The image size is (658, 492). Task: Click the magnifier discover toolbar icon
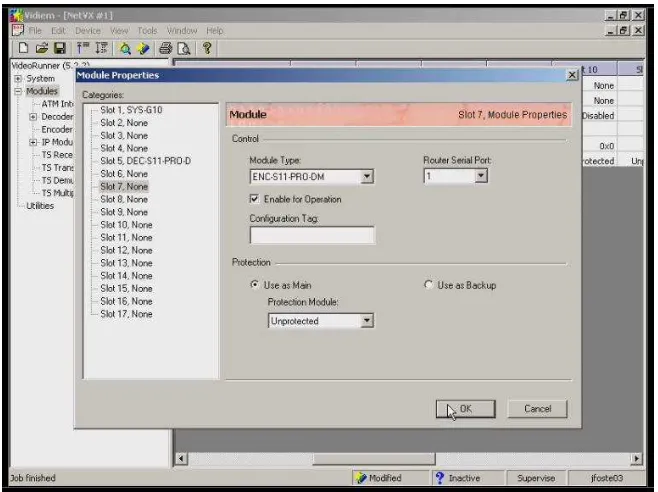(125, 49)
